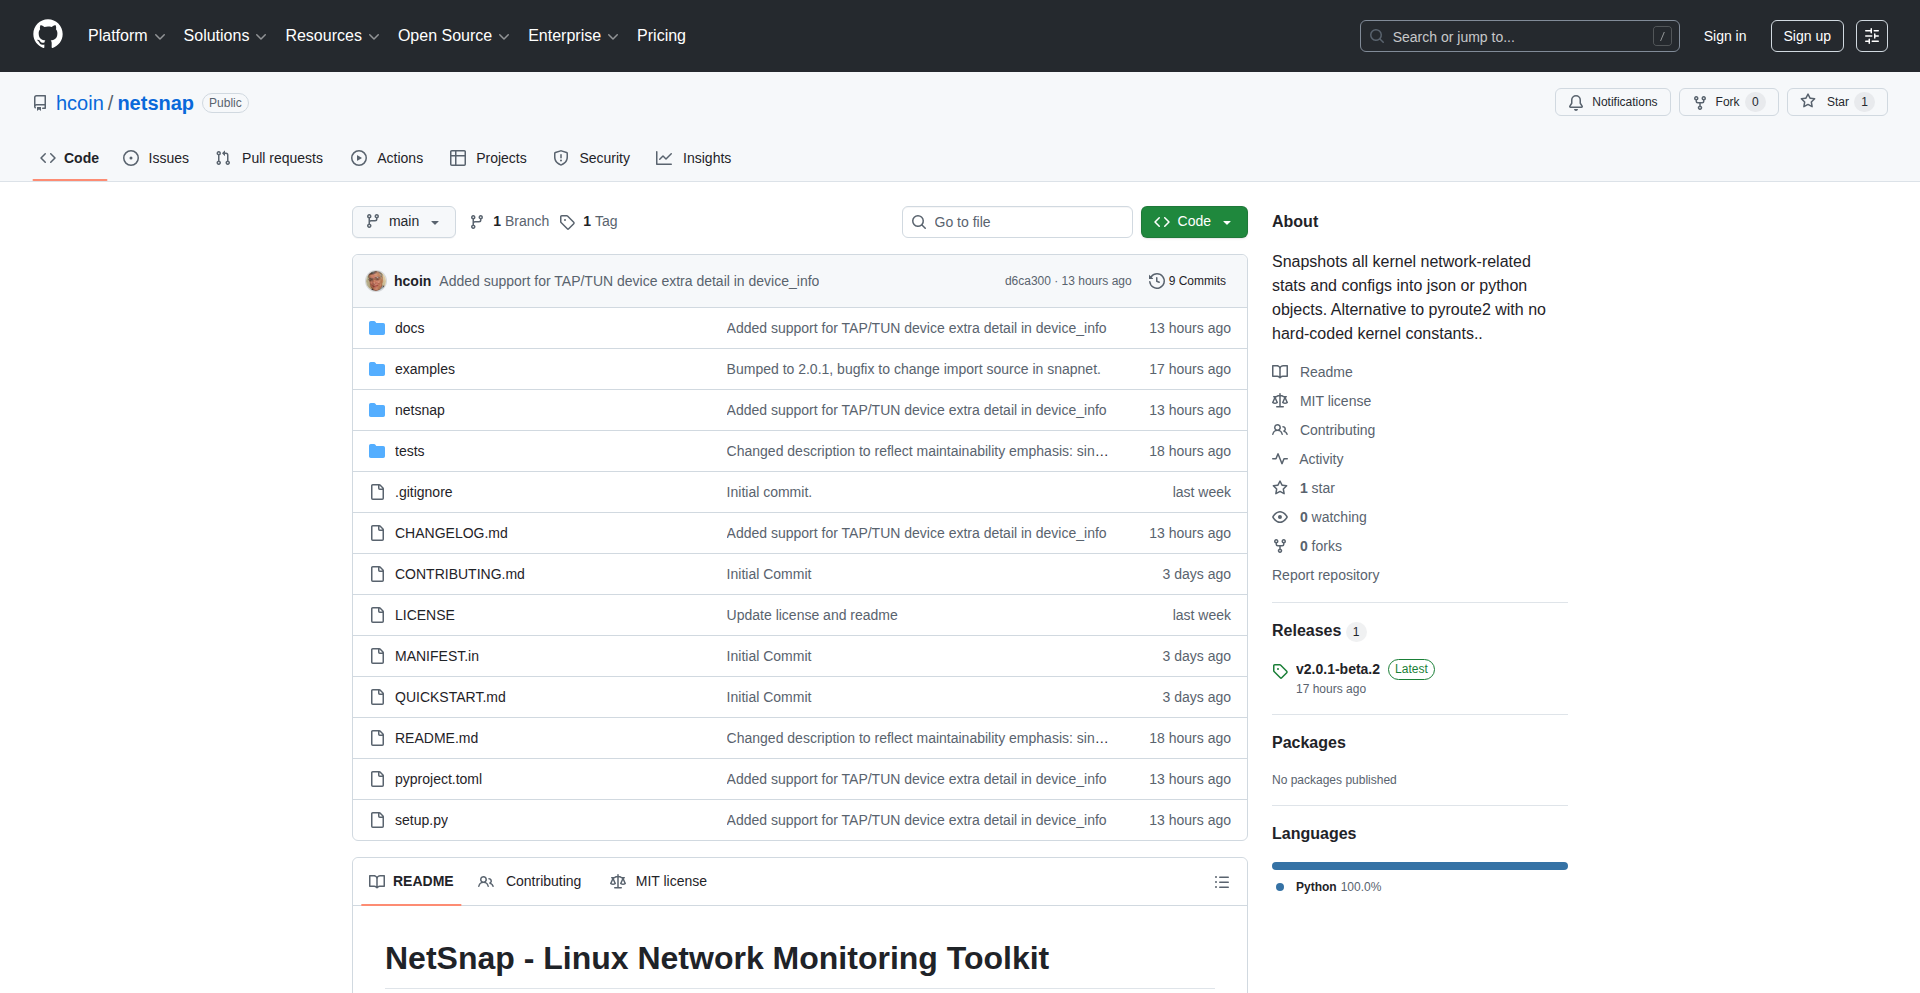The height and width of the screenshot is (993, 1920).
Task: Open the README outline list icon
Action: [1221, 882]
